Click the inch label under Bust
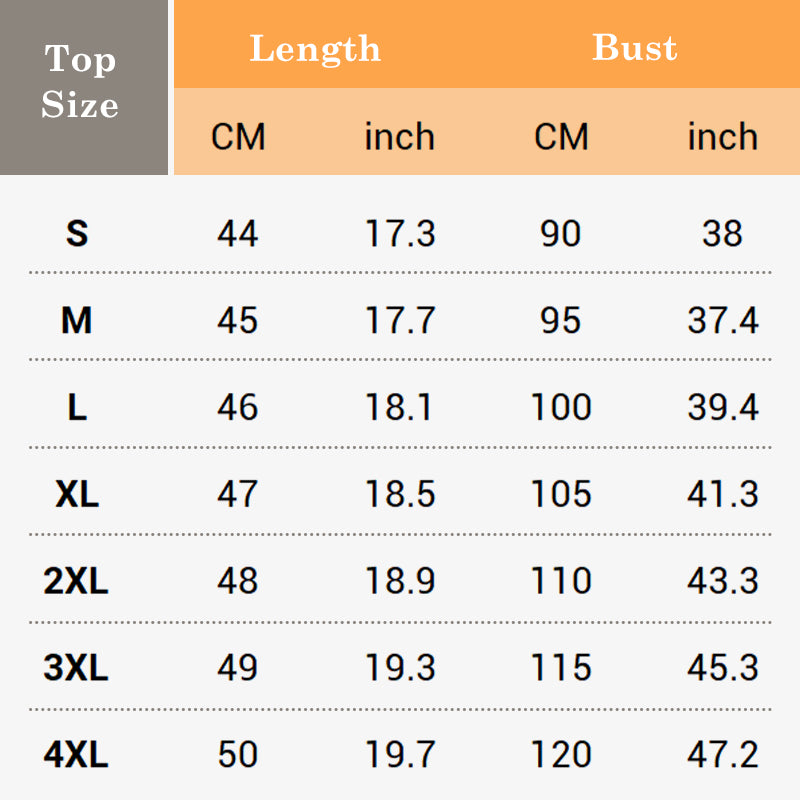 tap(722, 136)
